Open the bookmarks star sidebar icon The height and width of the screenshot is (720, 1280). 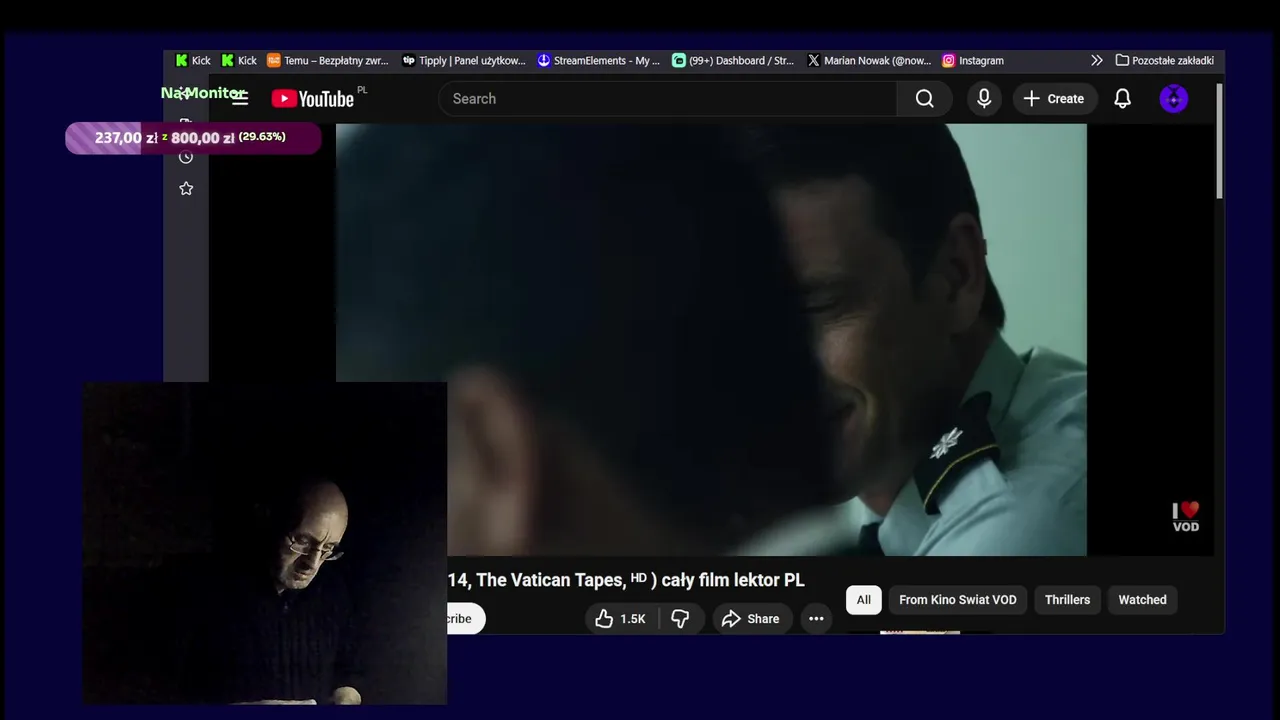pyautogui.click(x=186, y=189)
